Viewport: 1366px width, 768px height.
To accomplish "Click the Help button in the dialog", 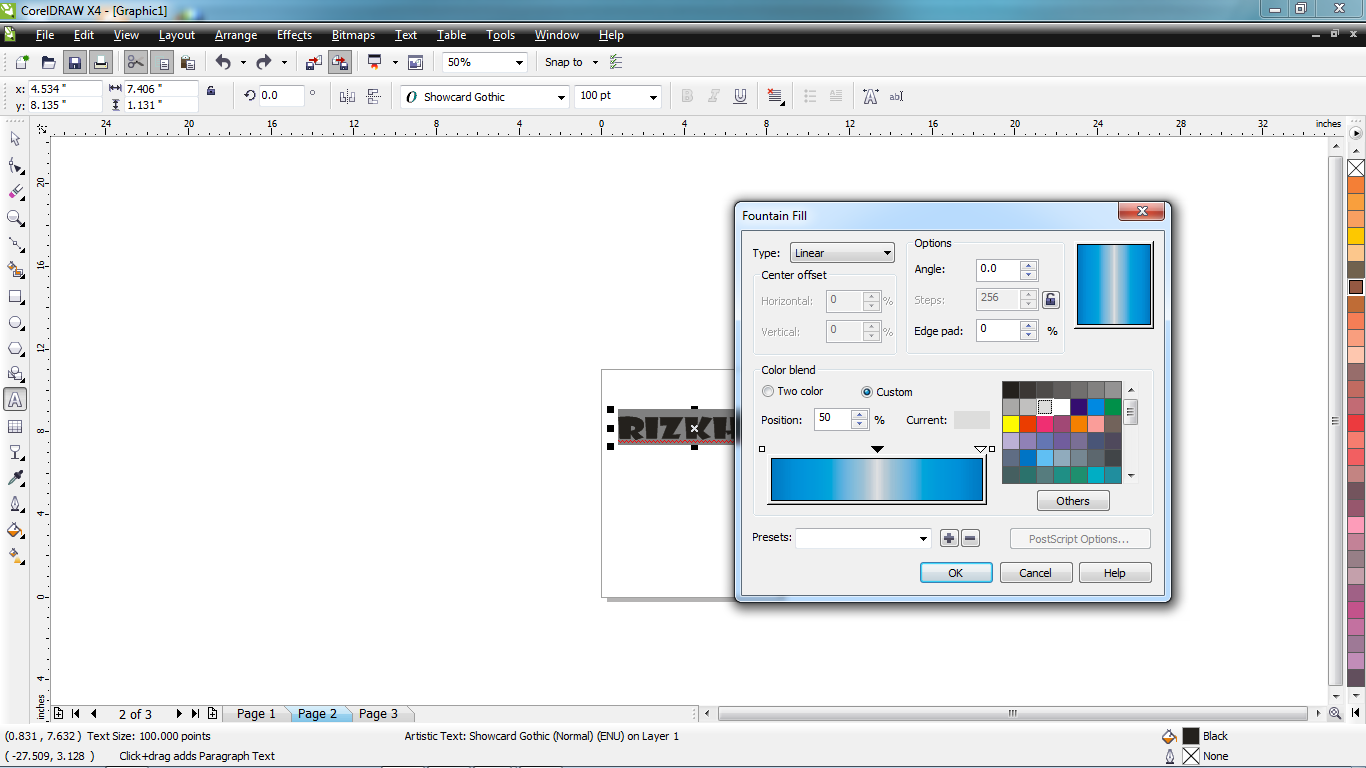I will coord(1115,573).
